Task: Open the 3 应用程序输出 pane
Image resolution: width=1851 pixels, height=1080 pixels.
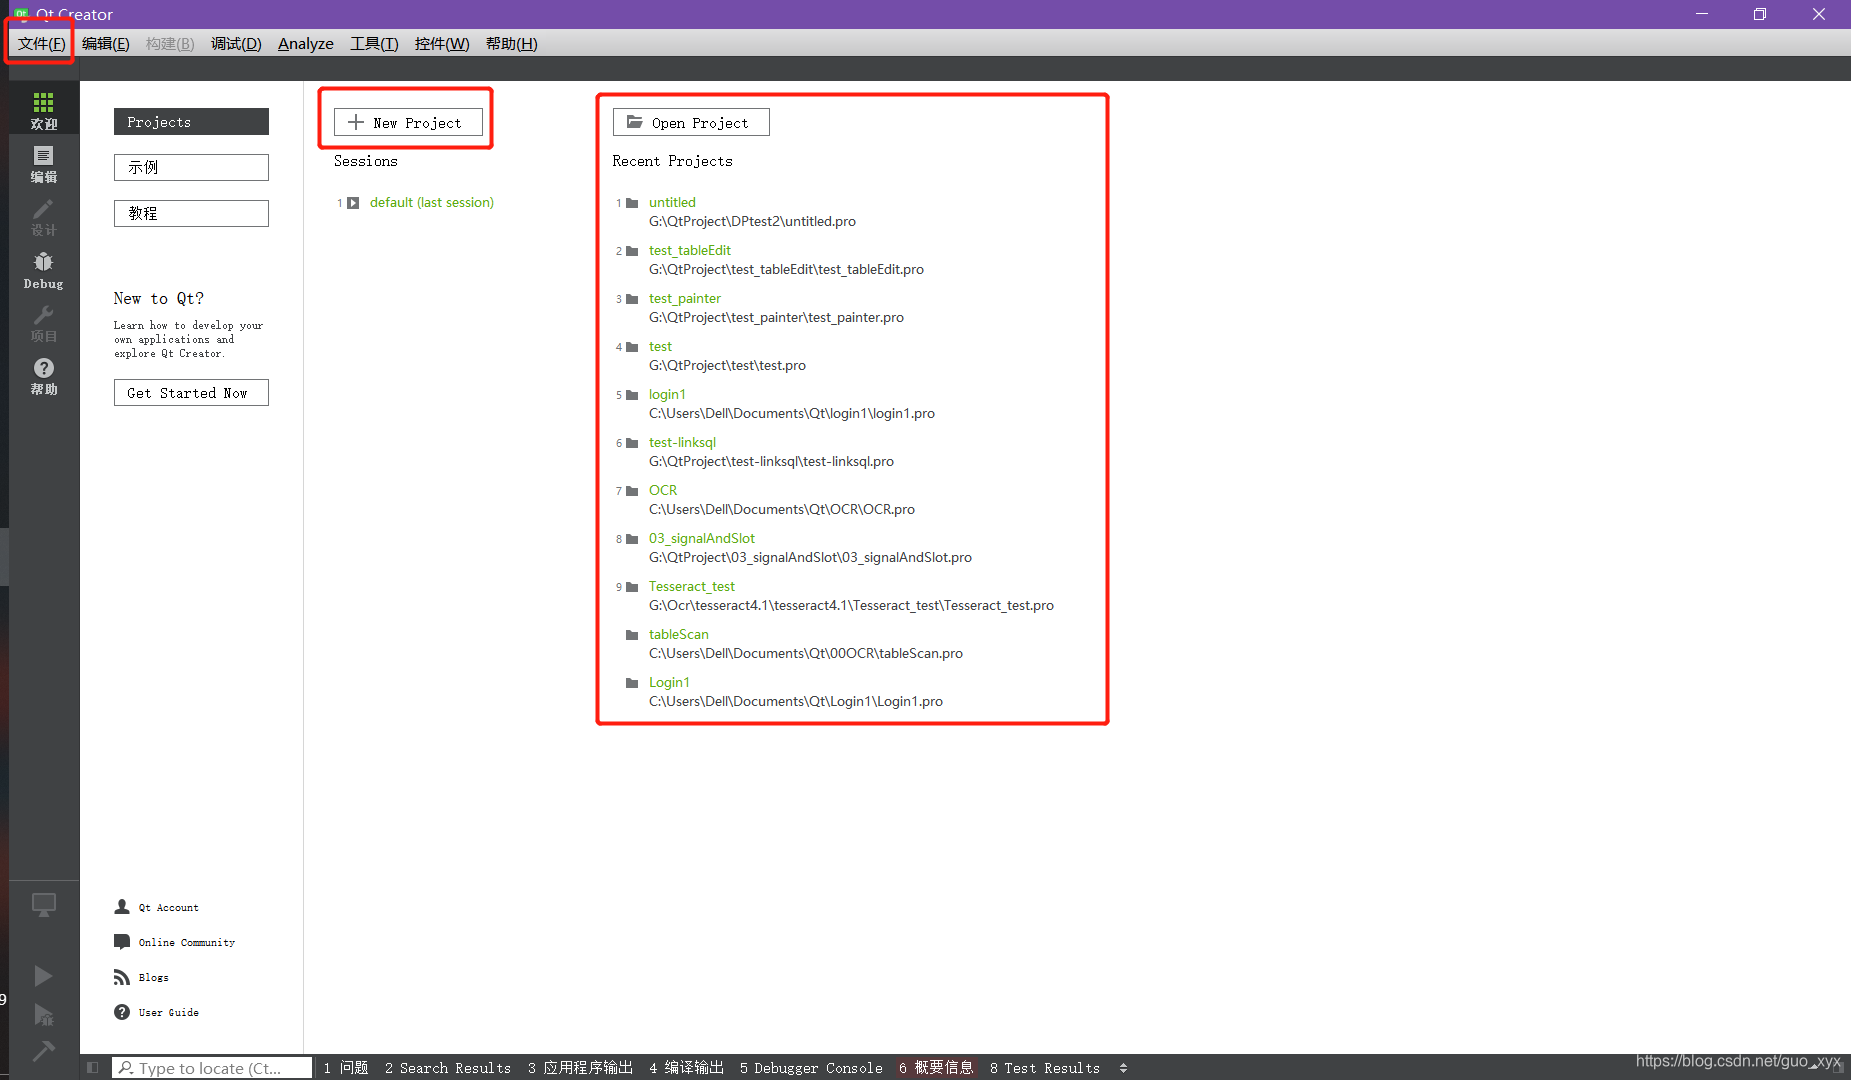Action: pos(581,1068)
